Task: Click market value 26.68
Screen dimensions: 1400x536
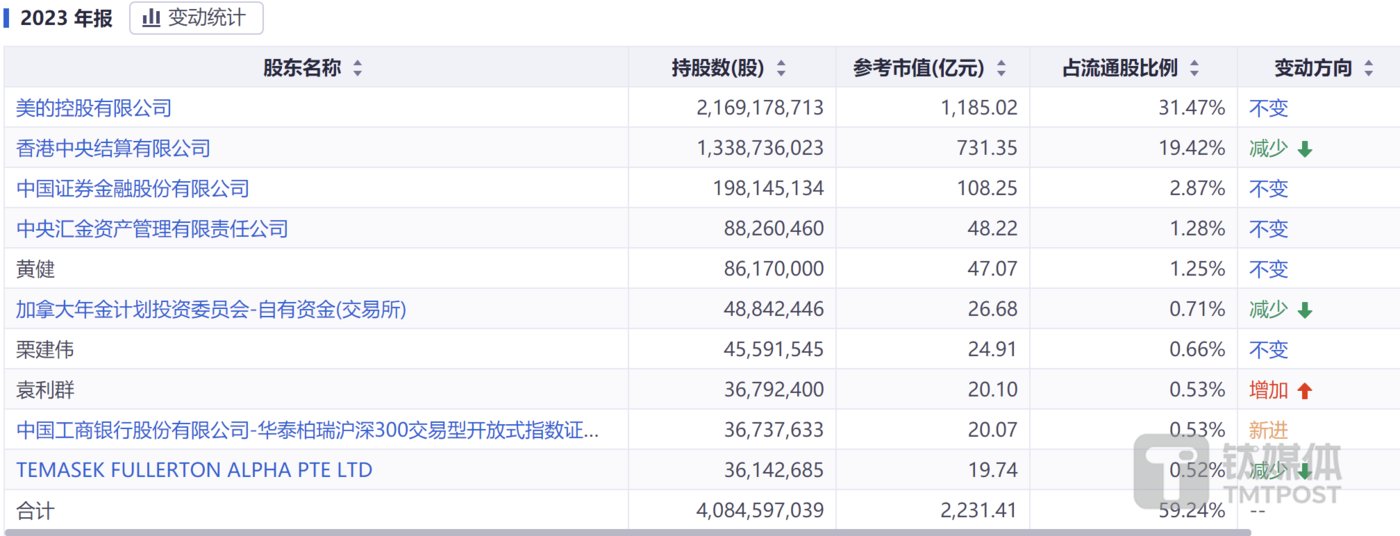Action: (992, 310)
